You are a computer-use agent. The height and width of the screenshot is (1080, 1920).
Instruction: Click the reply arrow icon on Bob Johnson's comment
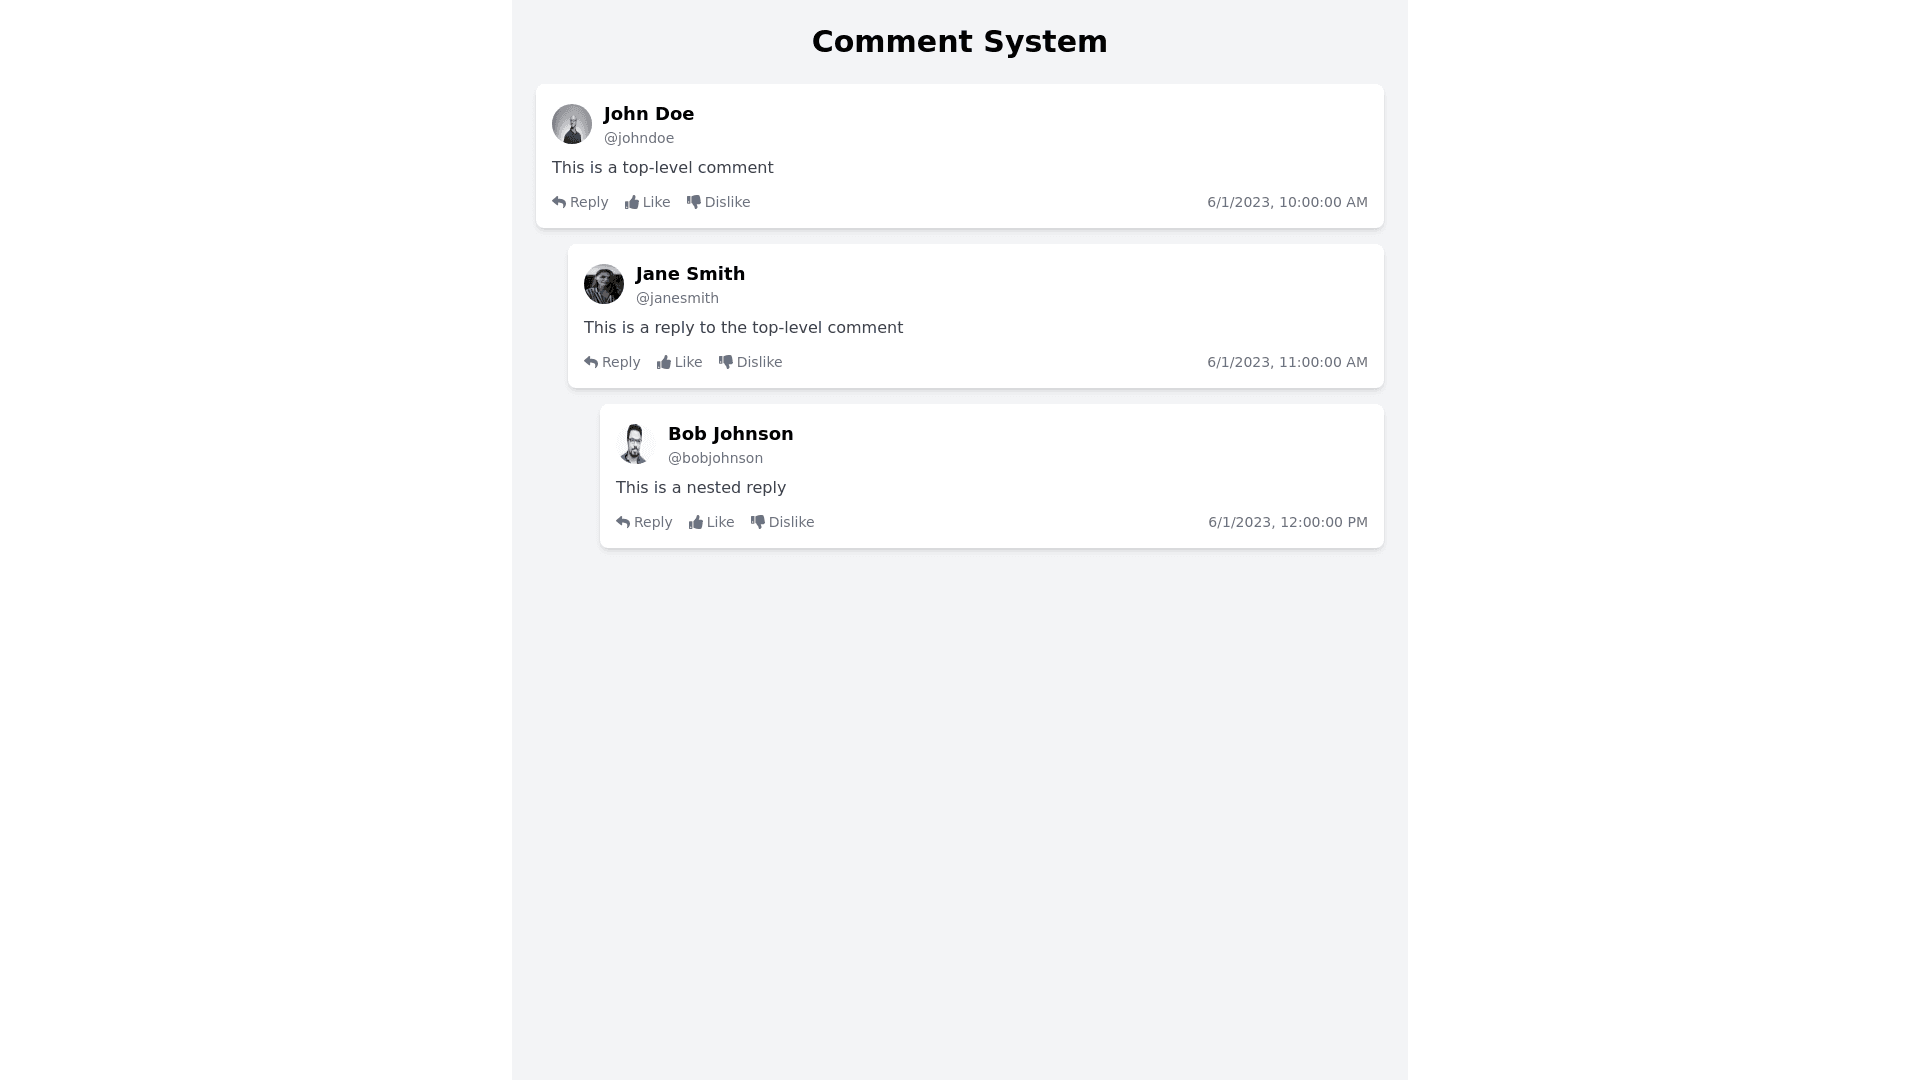pyautogui.click(x=623, y=522)
